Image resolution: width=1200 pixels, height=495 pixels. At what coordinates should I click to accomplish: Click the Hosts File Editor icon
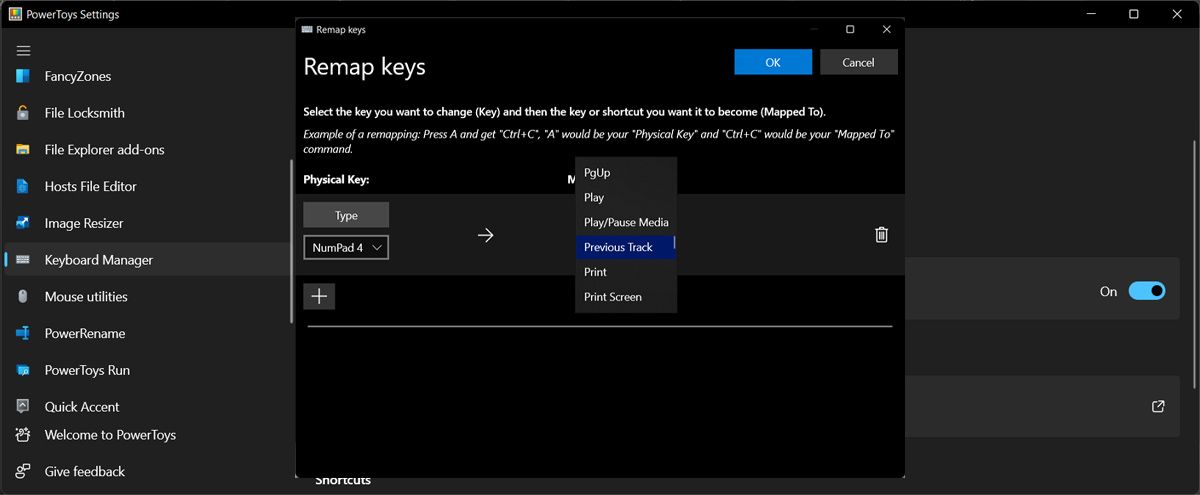coord(23,186)
